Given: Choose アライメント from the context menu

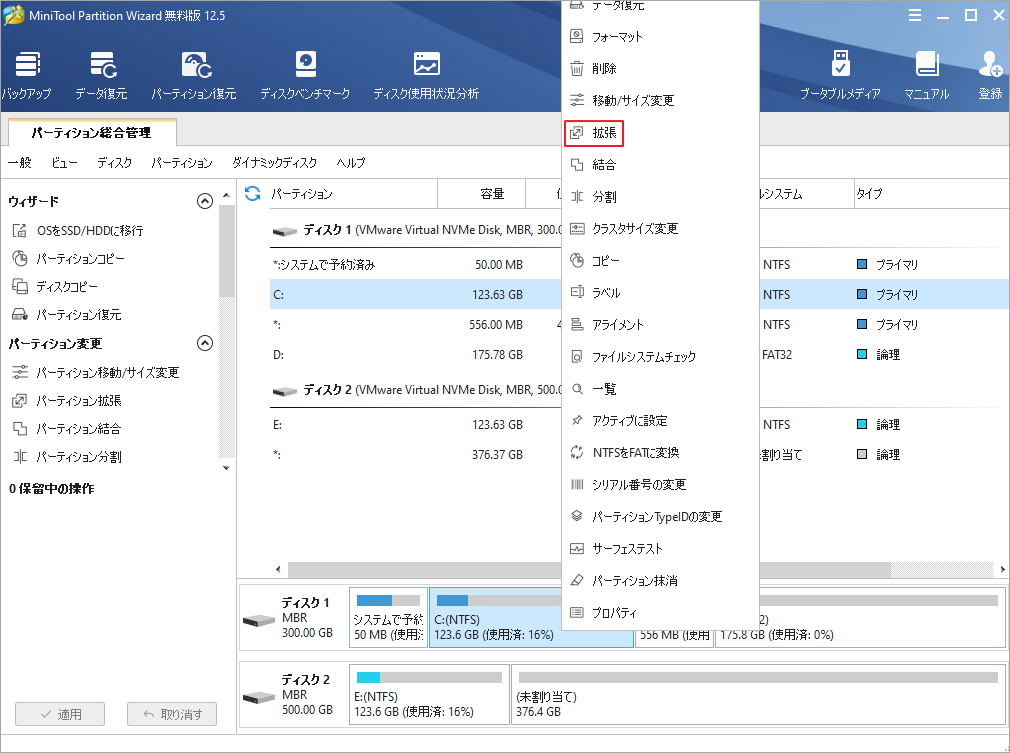Looking at the screenshot, I should [660, 325].
